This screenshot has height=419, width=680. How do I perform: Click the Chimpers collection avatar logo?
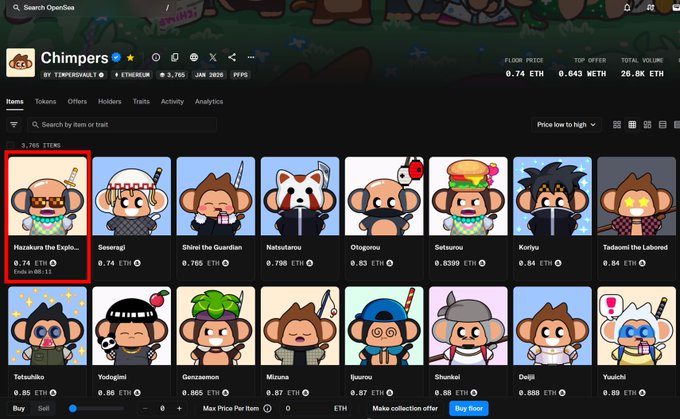click(20, 62)
